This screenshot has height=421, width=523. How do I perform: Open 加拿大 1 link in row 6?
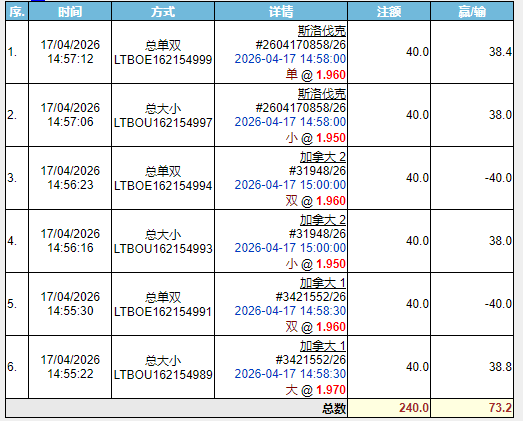[323, 346]
